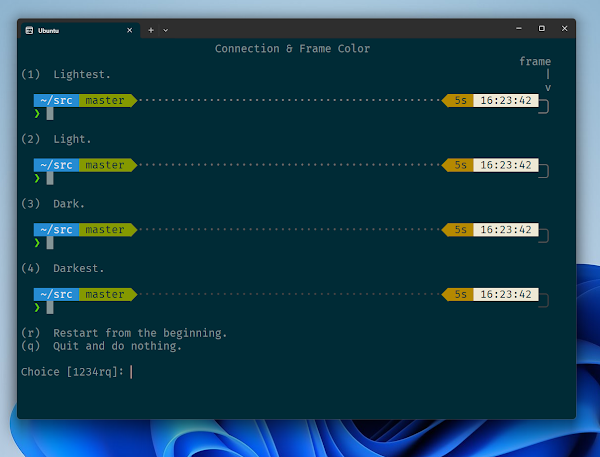The width and height of the screenshot is (600, 457).
Task: Click the '(3) Dark.' option text
Action: click(53, 204)
